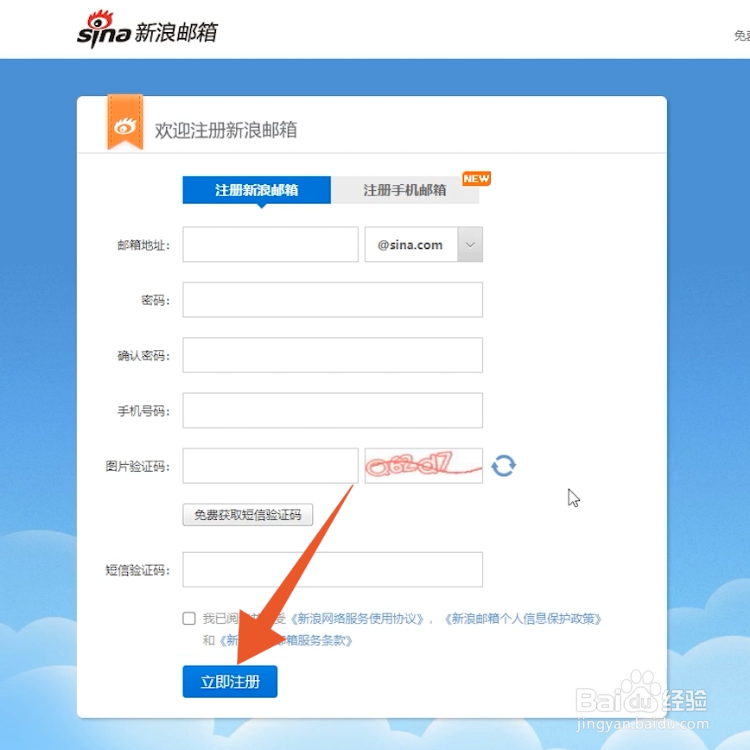Viewport: 750px width, 750px height.
Task: Open the 新浪网络服务使用协议 link
Action: coord(357,619)
